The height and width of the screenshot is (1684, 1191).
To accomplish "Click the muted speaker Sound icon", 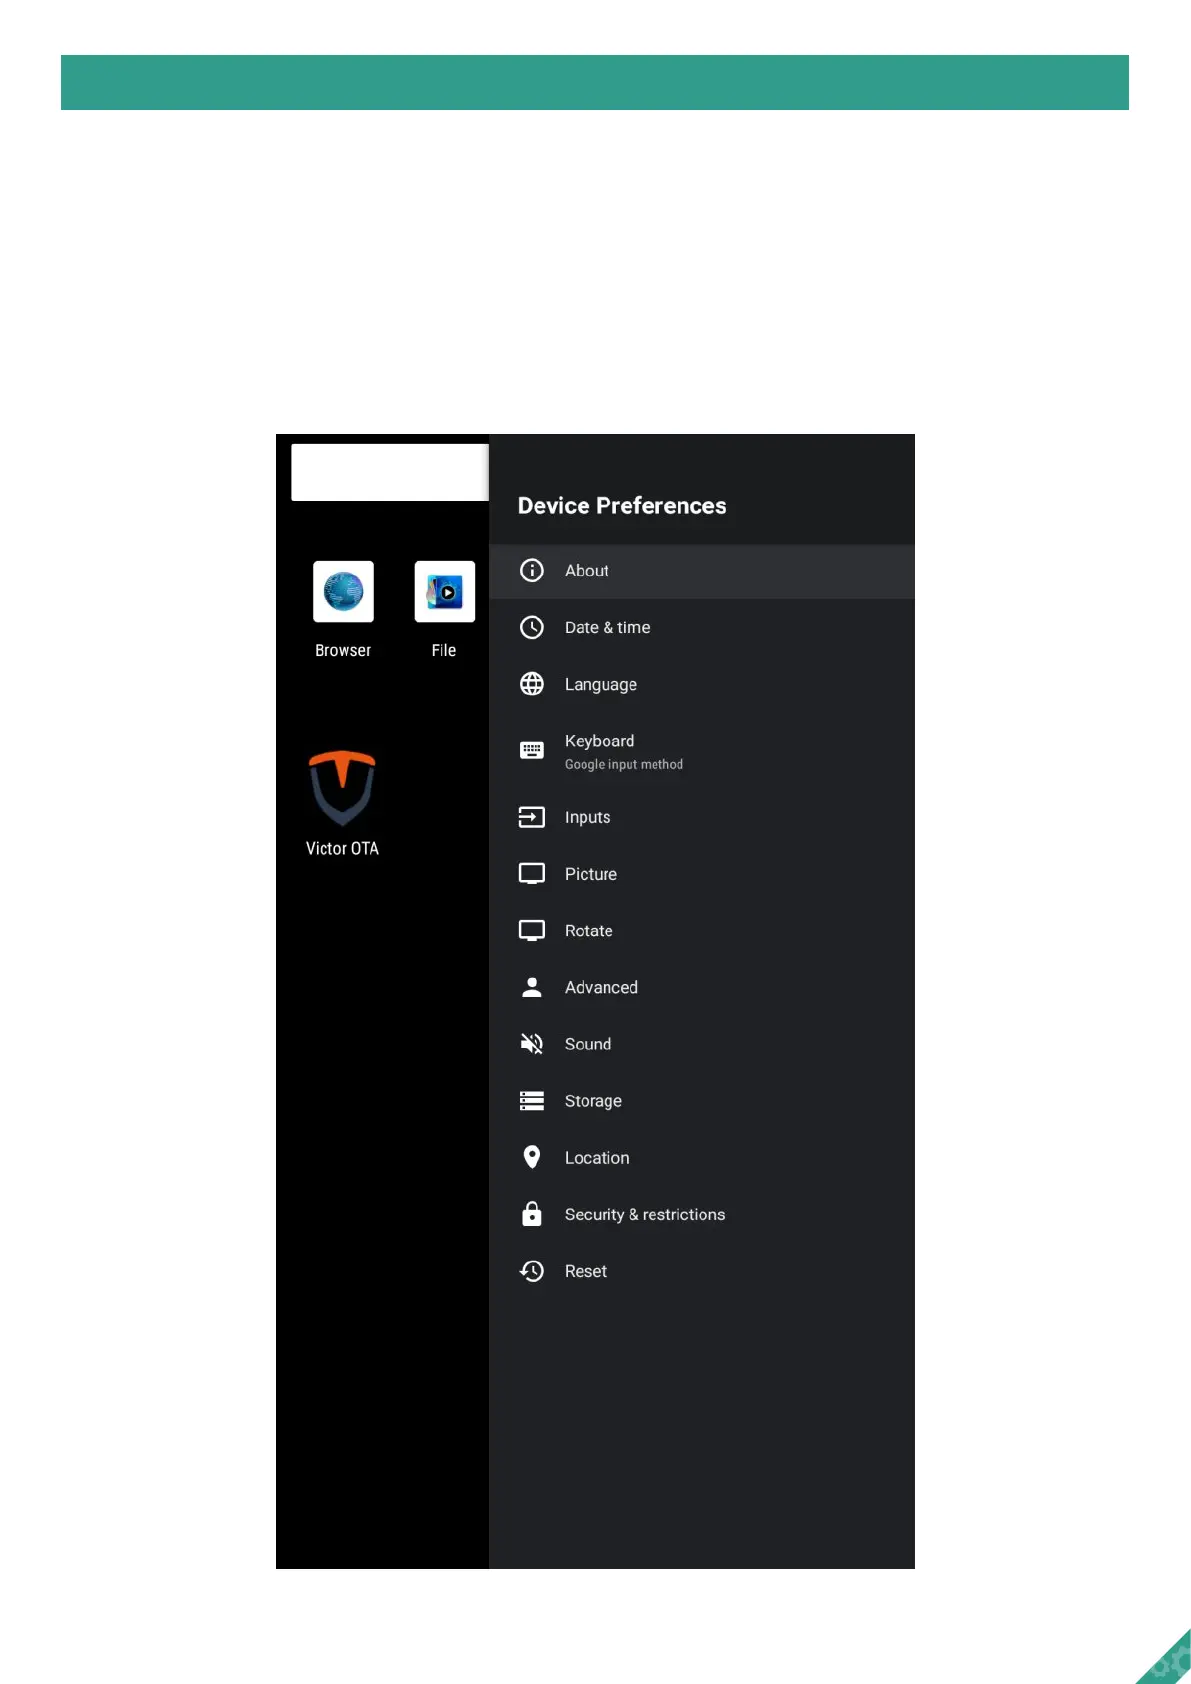I will (x=532, y=1044).
